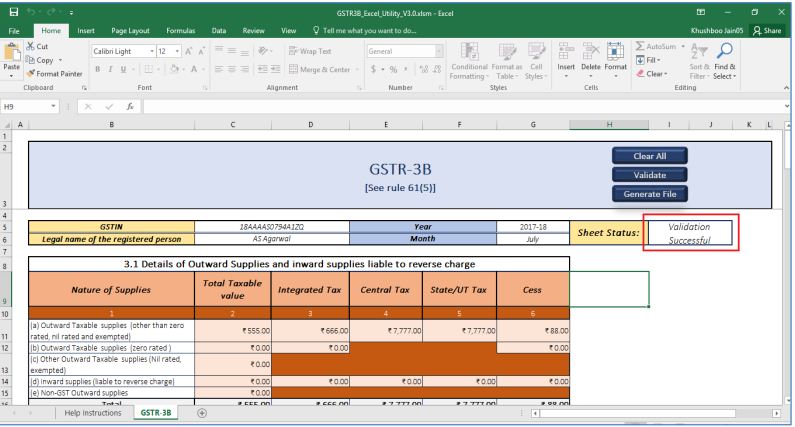795x427 pixels.
Task: Click the insert function fx icon
Action: coord(130,106)
